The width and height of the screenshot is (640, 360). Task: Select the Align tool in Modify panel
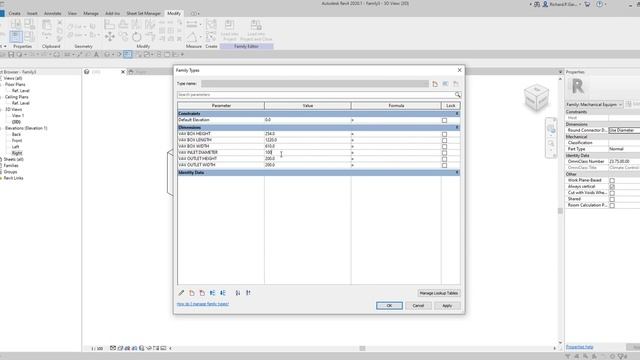click(109, 24)
